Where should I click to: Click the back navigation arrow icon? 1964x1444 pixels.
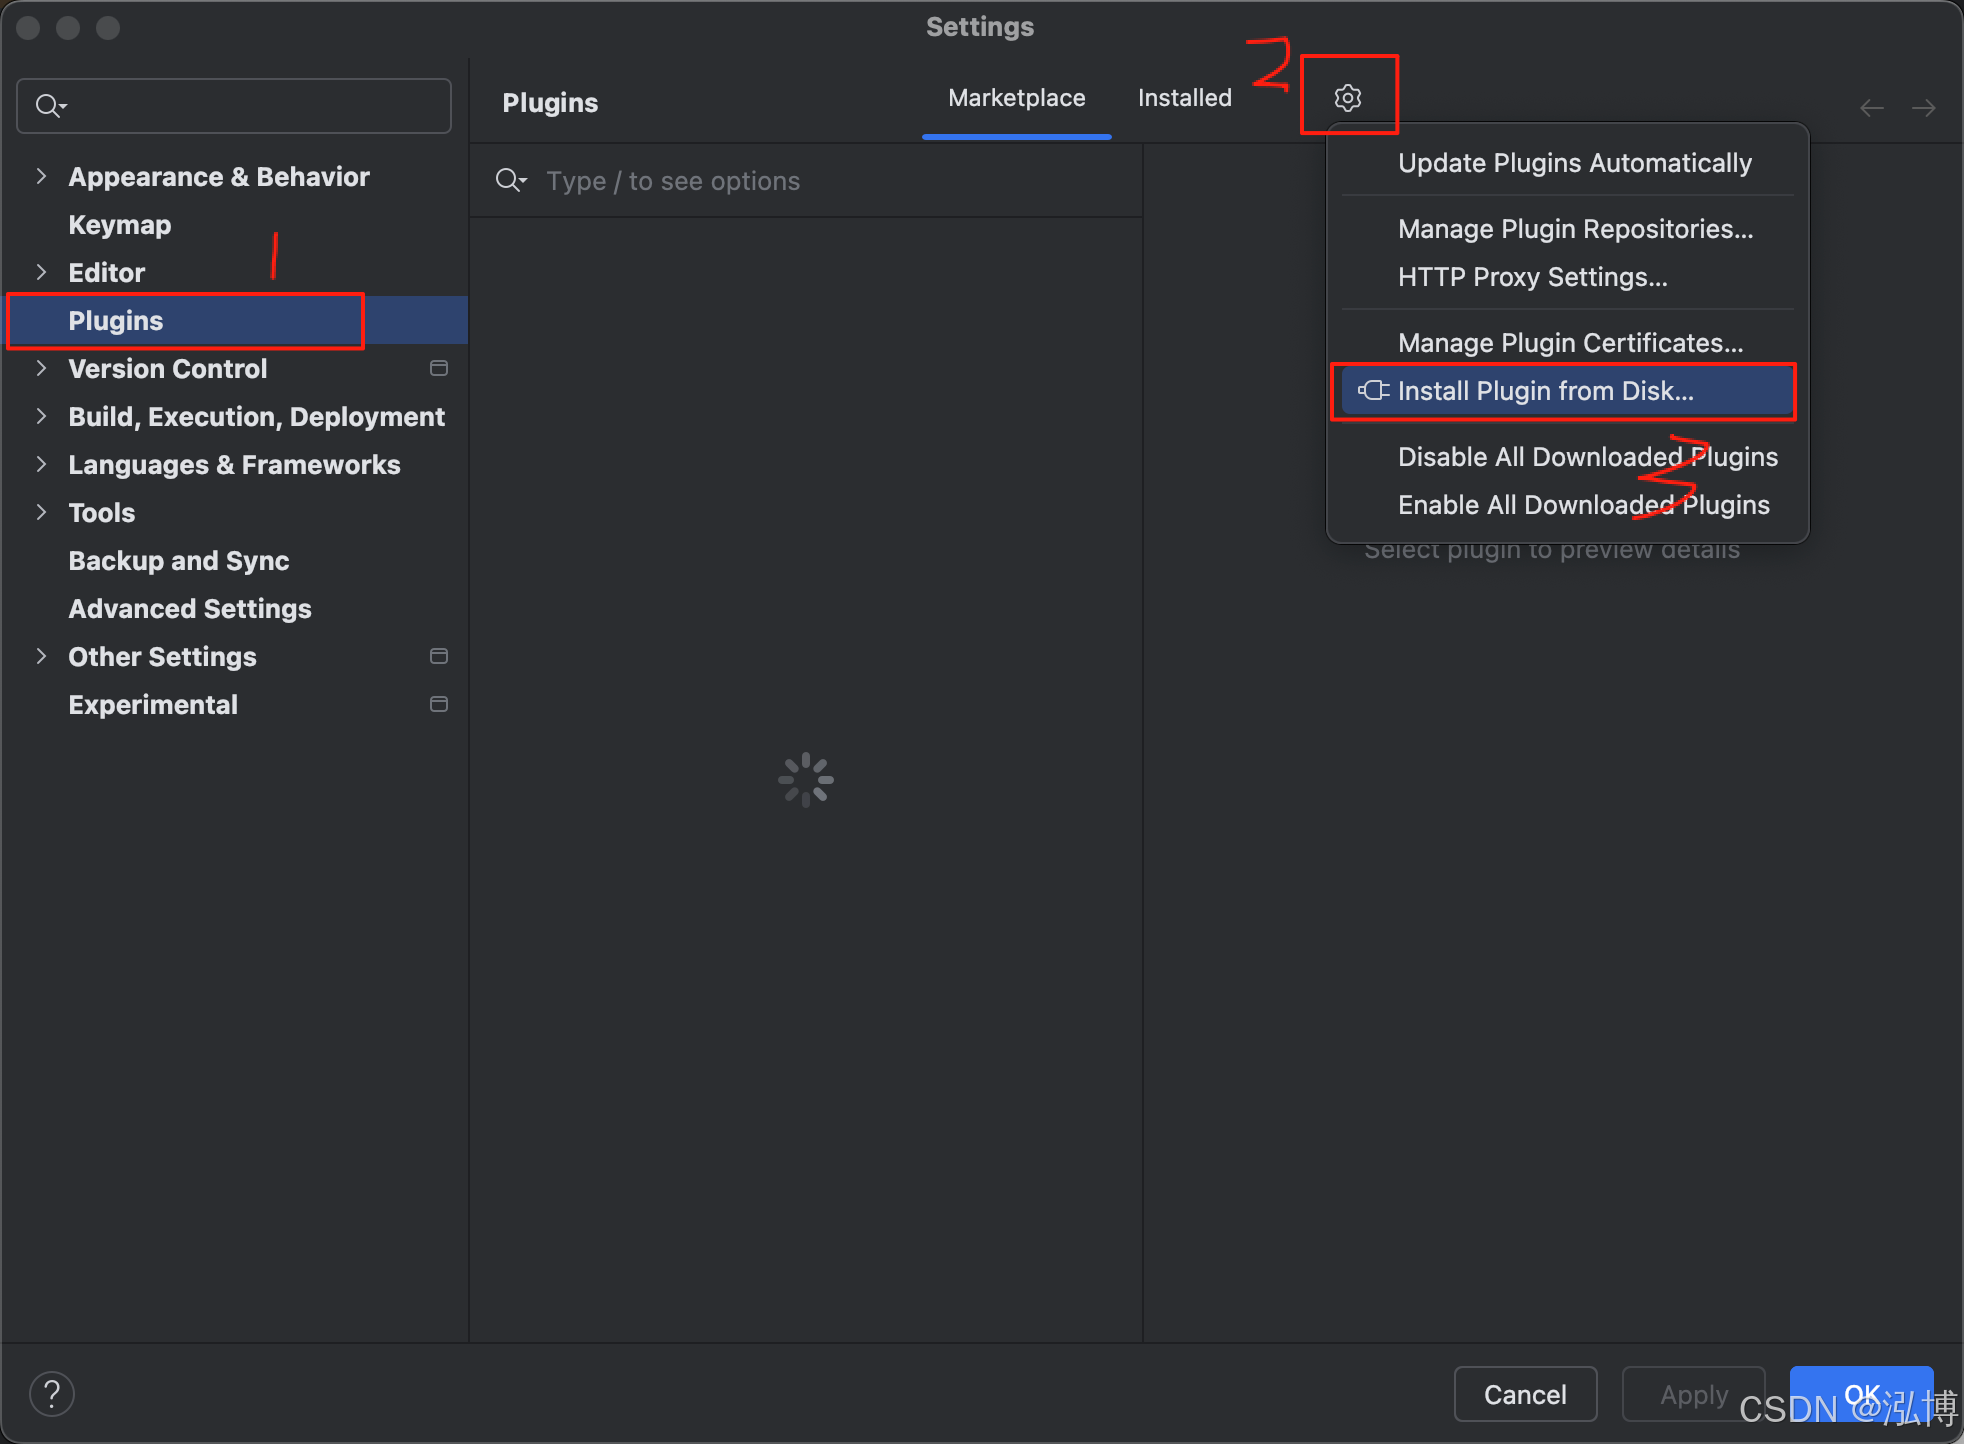(1871, 108)
